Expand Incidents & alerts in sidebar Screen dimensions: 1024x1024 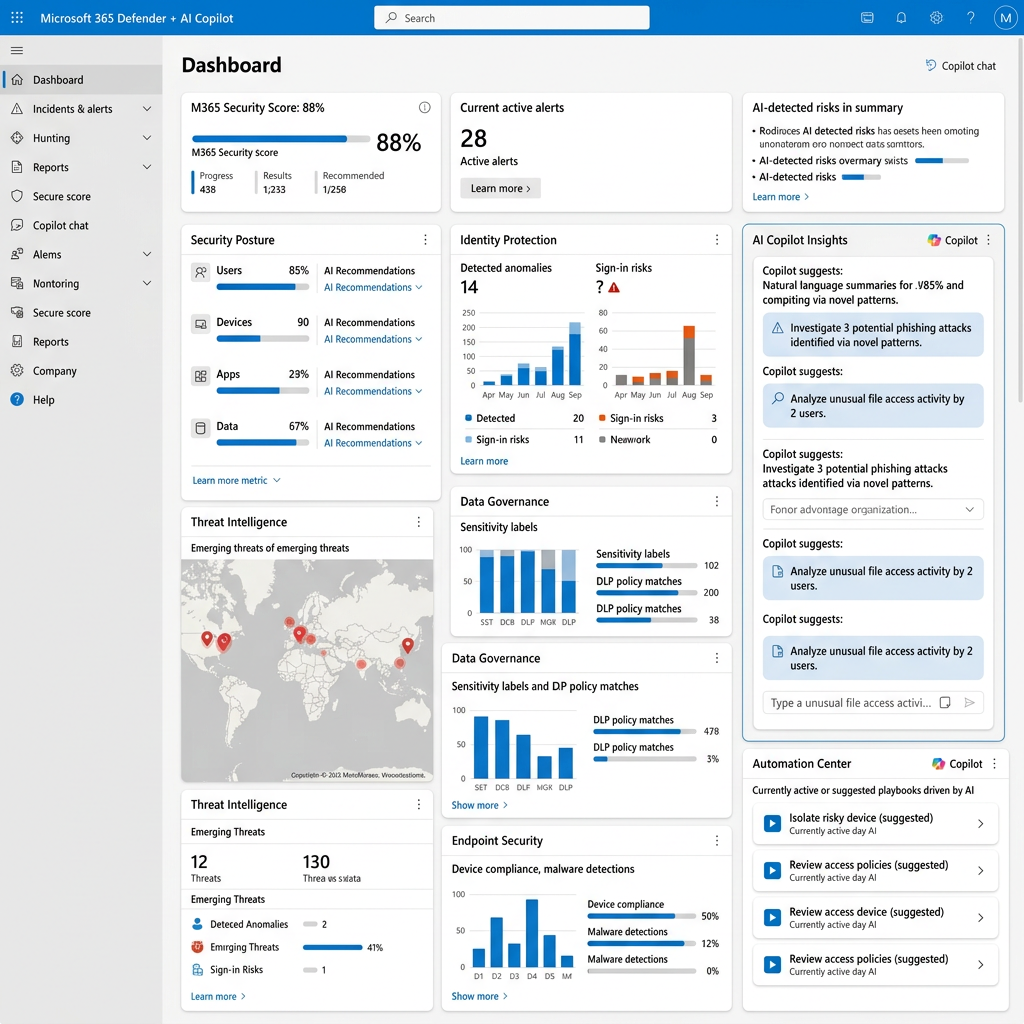tap(147, 109)
